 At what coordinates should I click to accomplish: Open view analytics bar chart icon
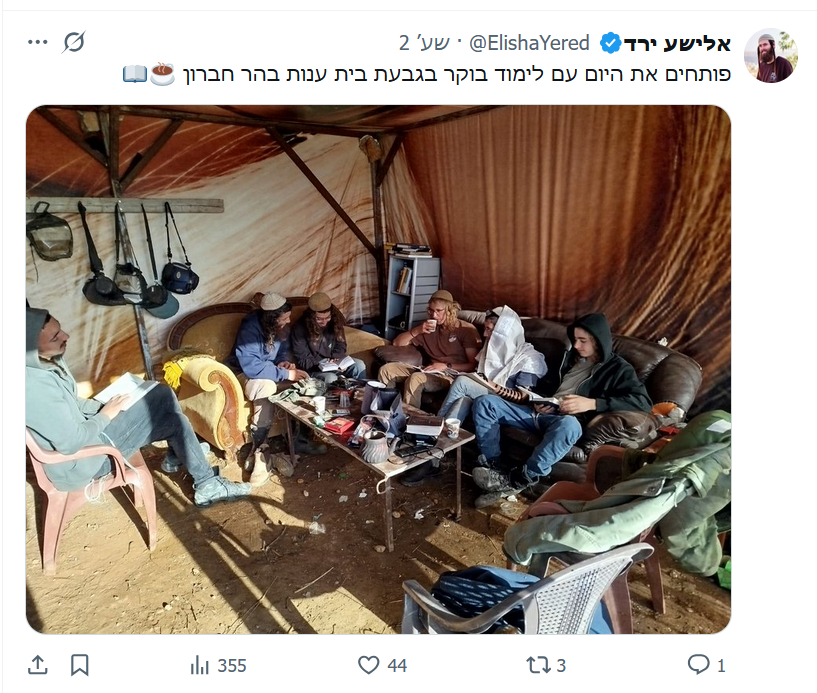[x=200, y=665]
